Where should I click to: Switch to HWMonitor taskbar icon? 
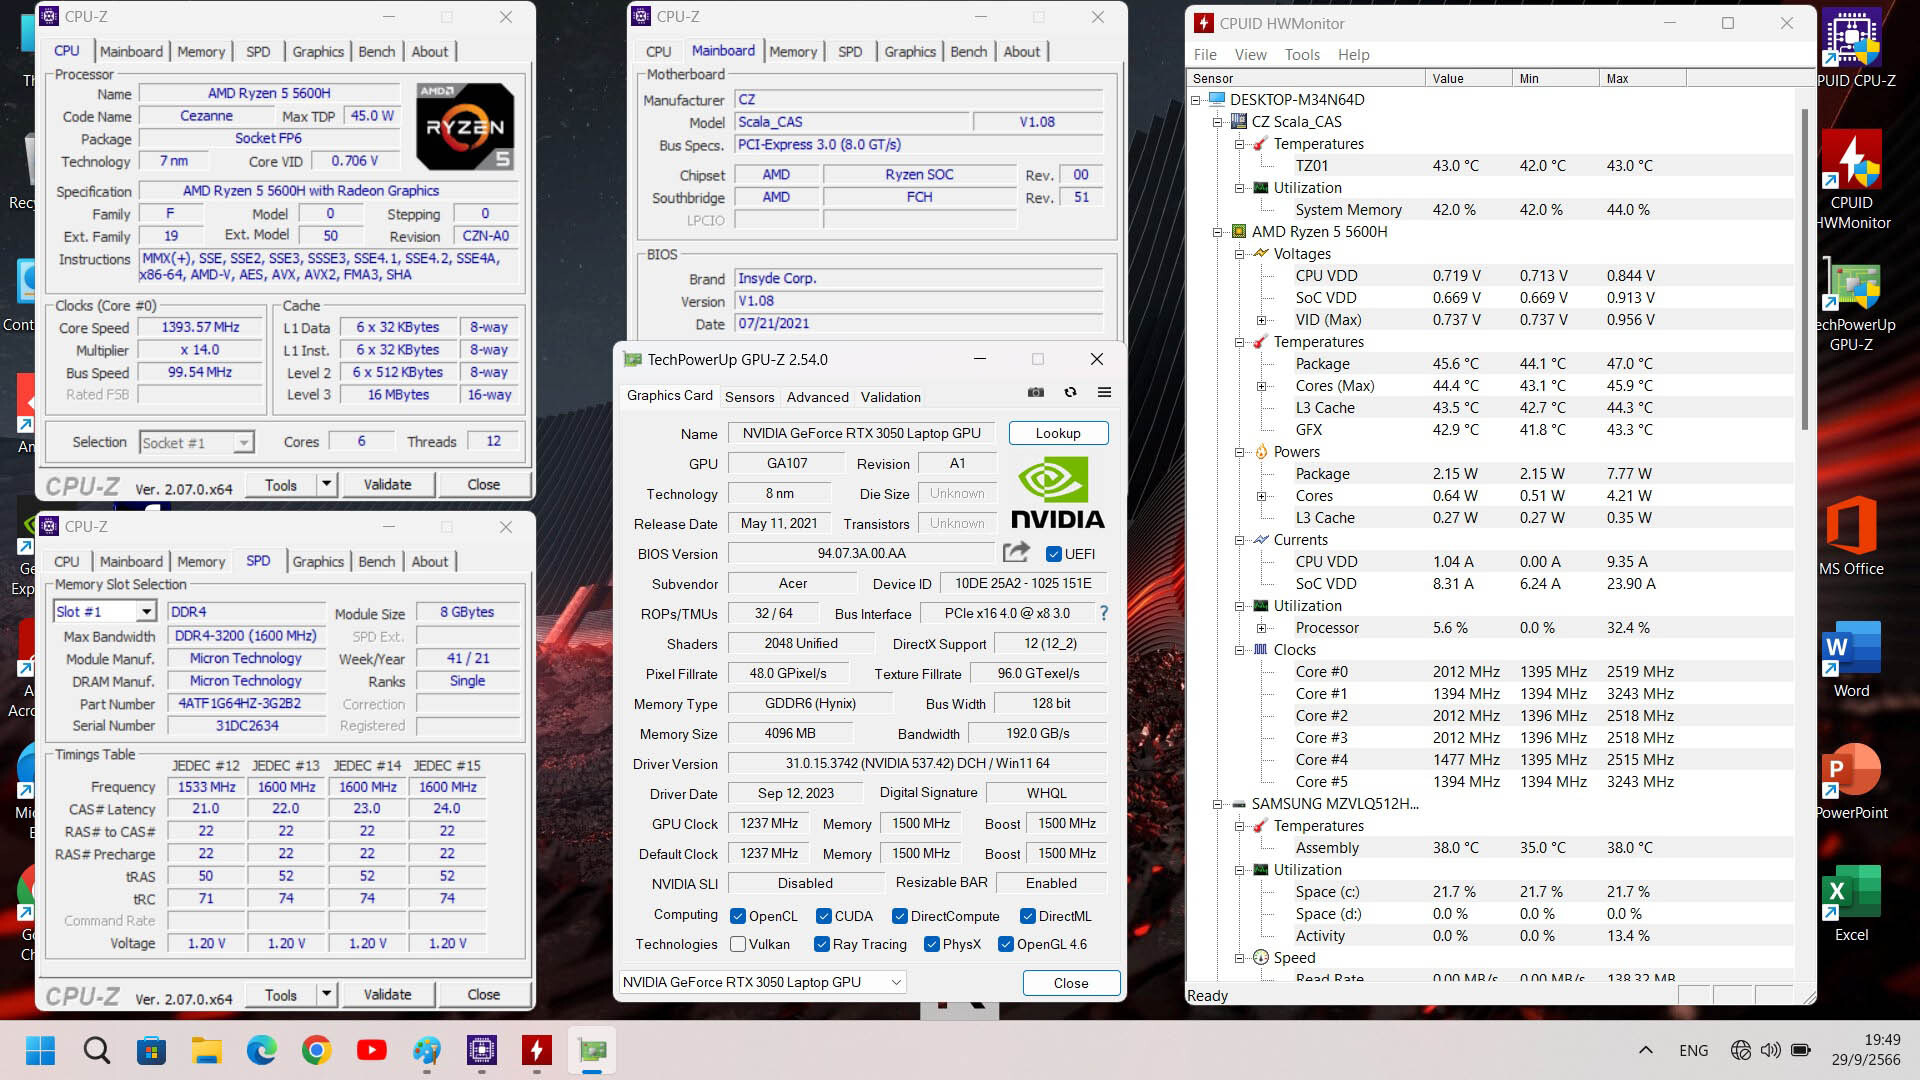click(537, 1050)
